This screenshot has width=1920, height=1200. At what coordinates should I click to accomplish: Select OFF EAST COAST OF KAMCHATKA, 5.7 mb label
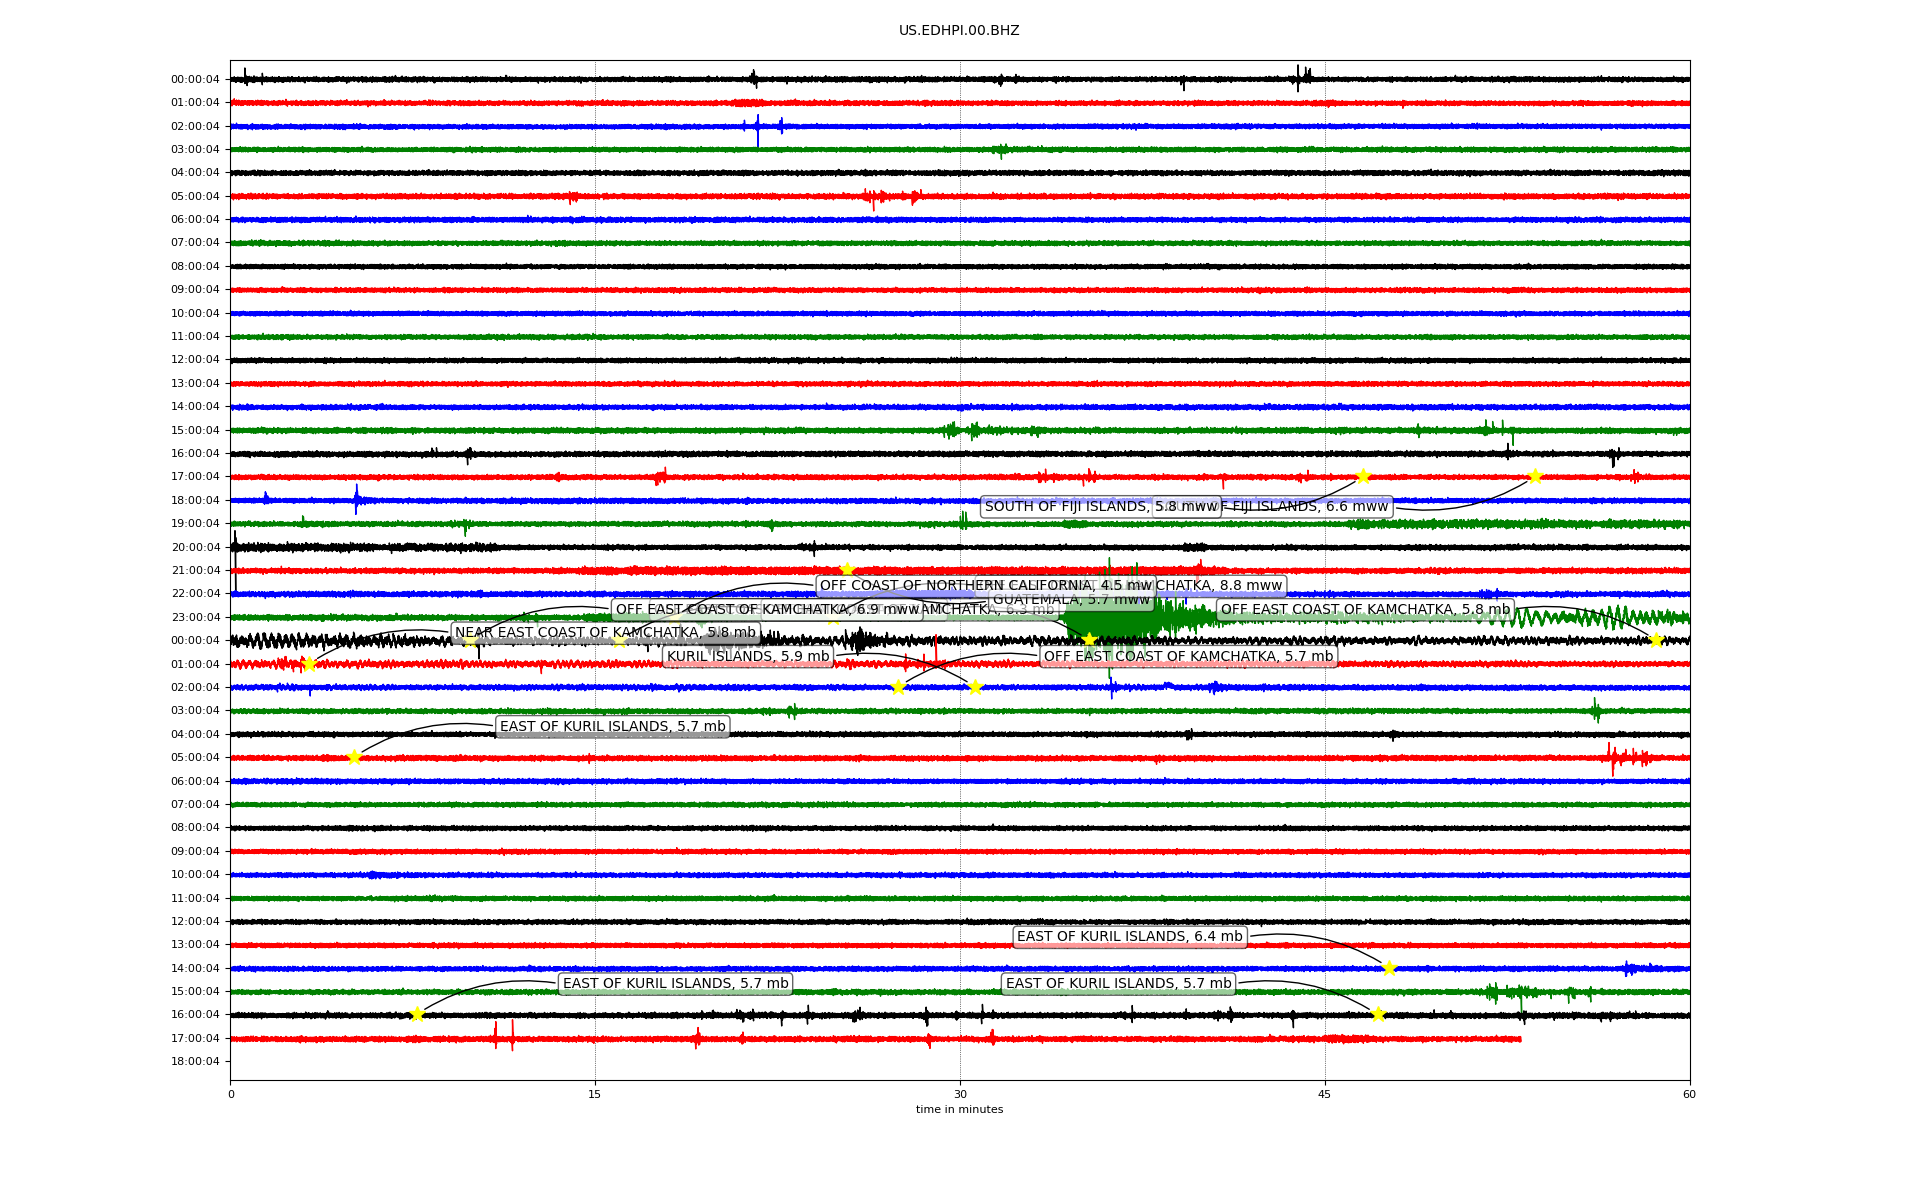tap(1188, 657)
